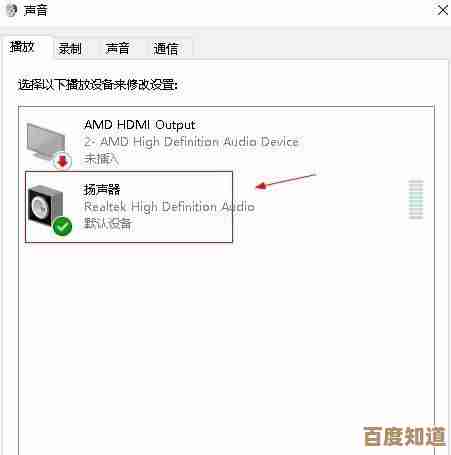Open the 录制 recording tab
Screen dimensions: 451x455
(70, 48)
